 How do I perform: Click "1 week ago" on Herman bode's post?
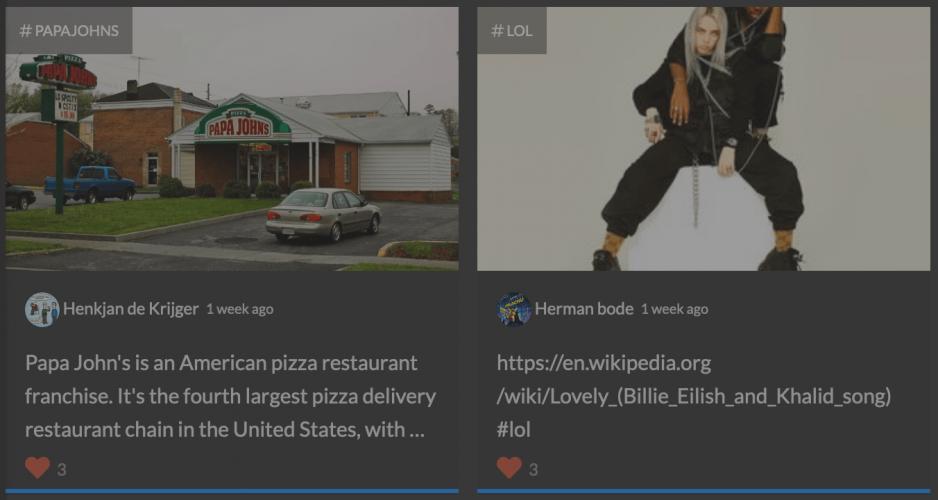click(675, 309)
